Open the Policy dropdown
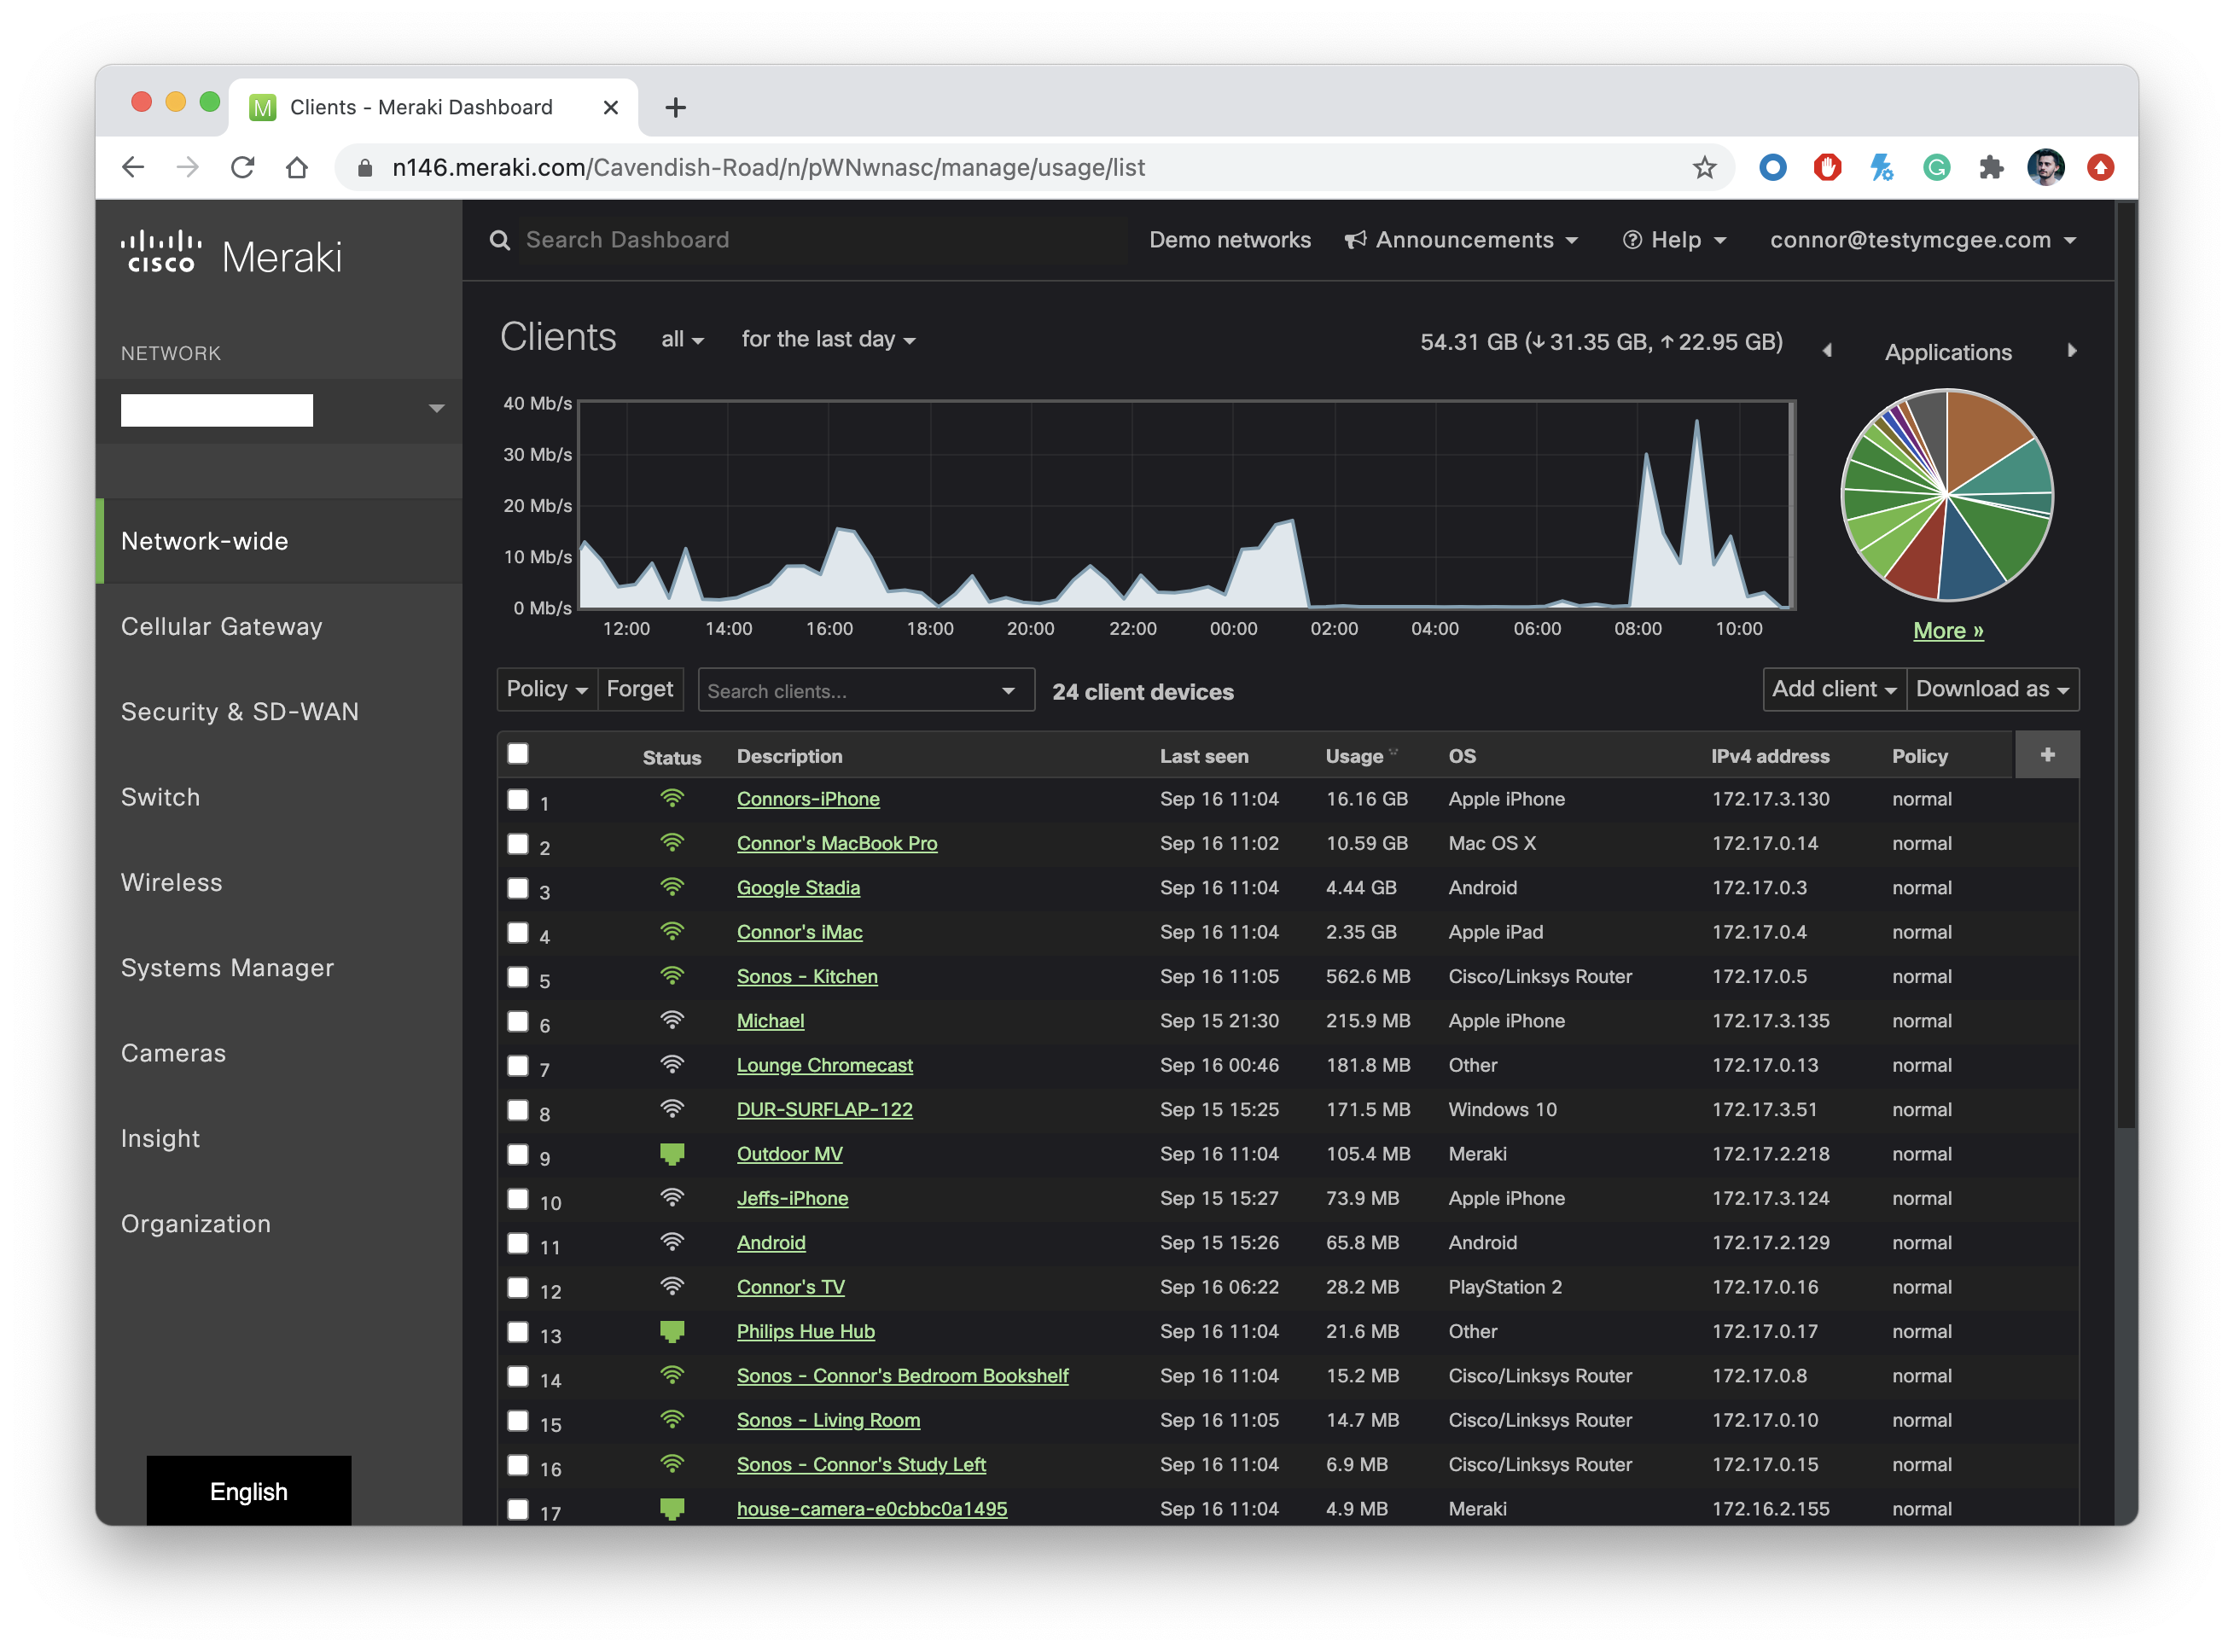This screenshot has width=2234, height=1652. click(x=545, y=689)
